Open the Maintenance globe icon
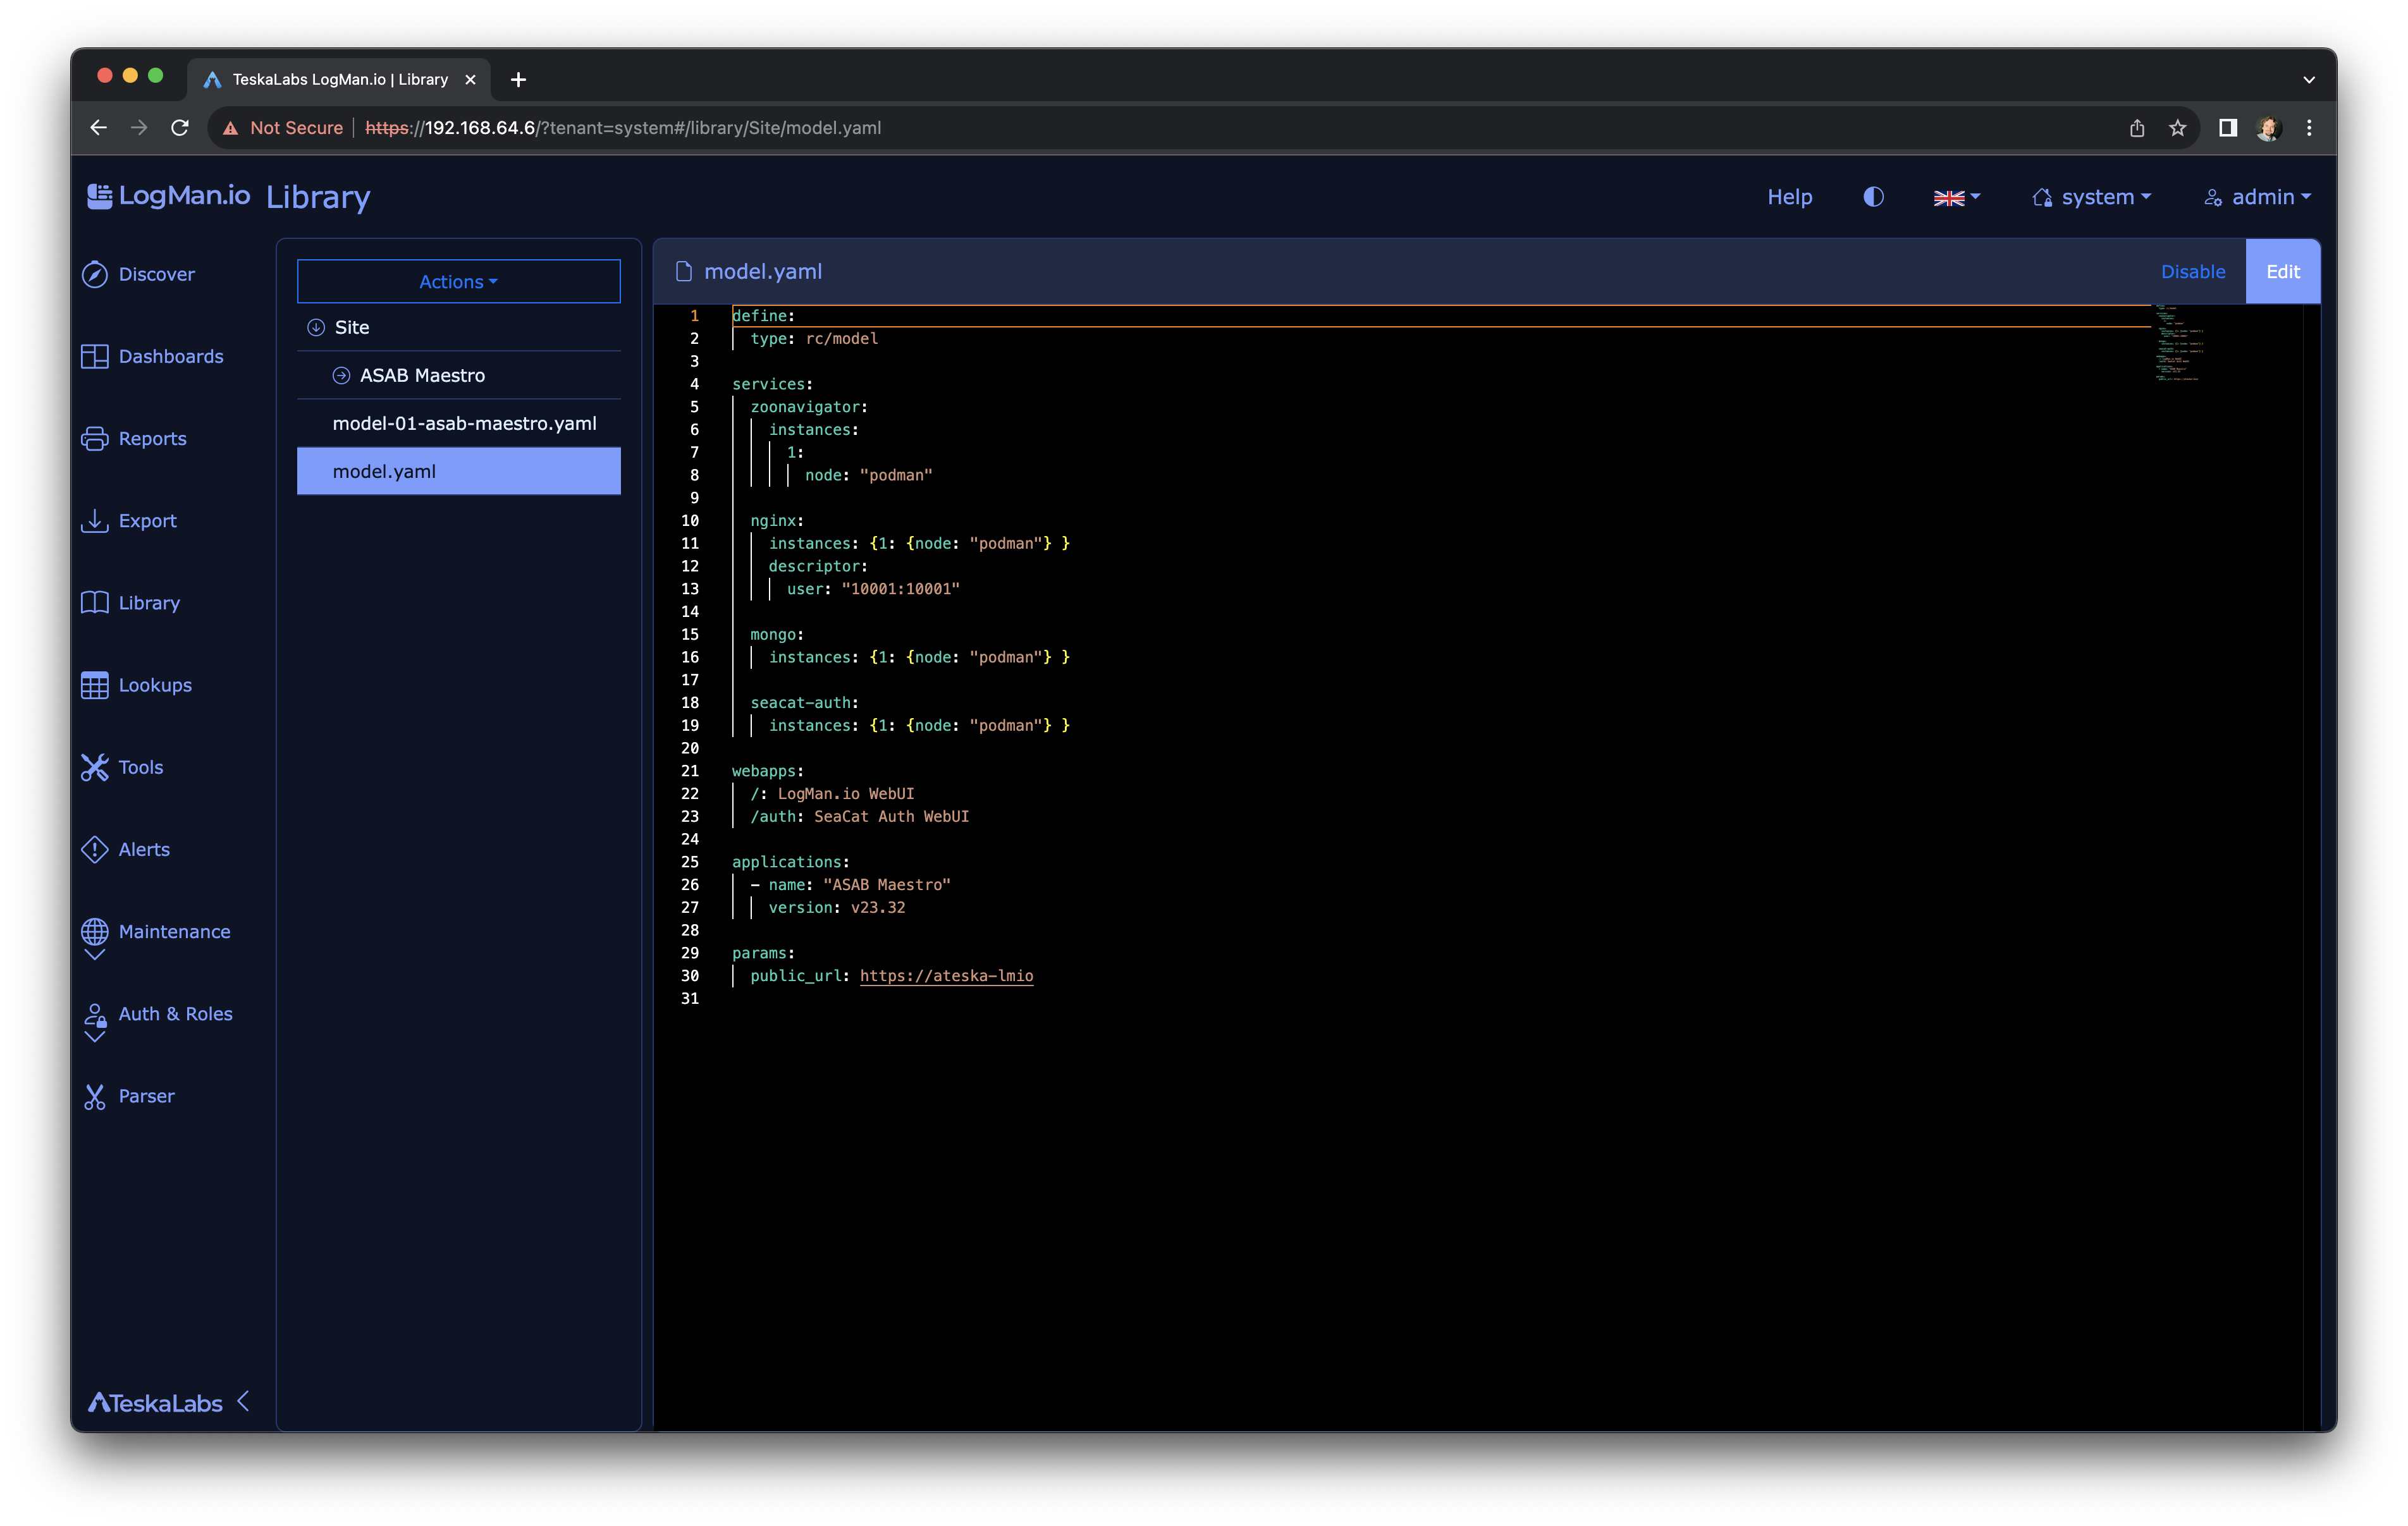Screen dimensions: 2408x1526 point(95,931)
